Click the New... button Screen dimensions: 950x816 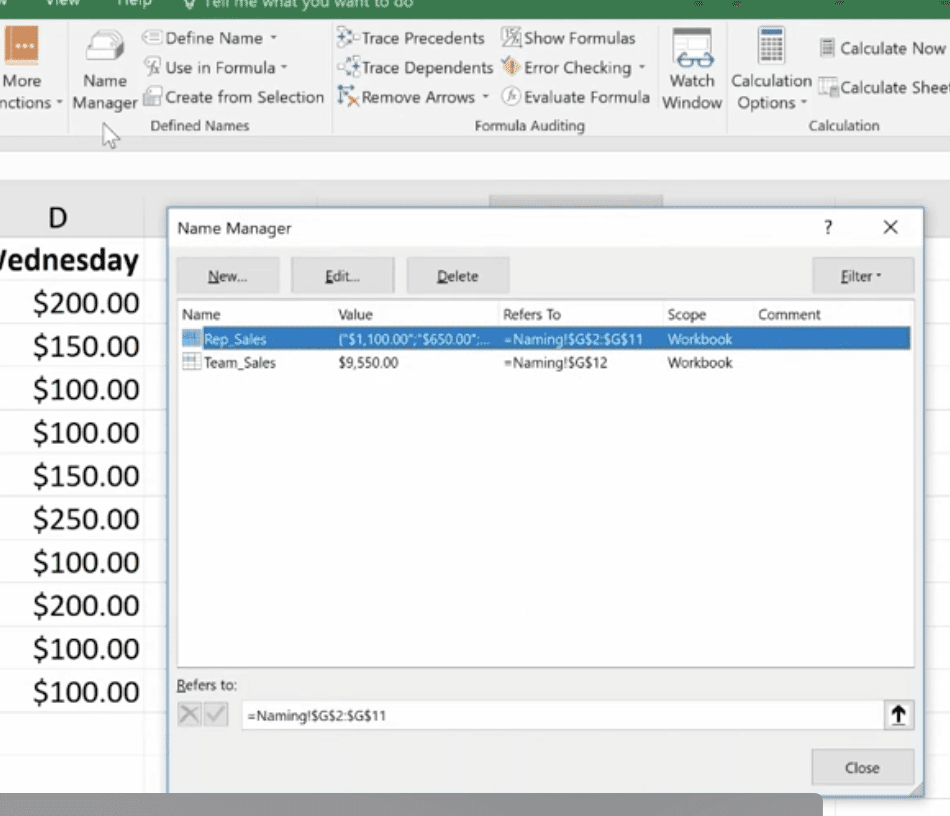point(227,276)
